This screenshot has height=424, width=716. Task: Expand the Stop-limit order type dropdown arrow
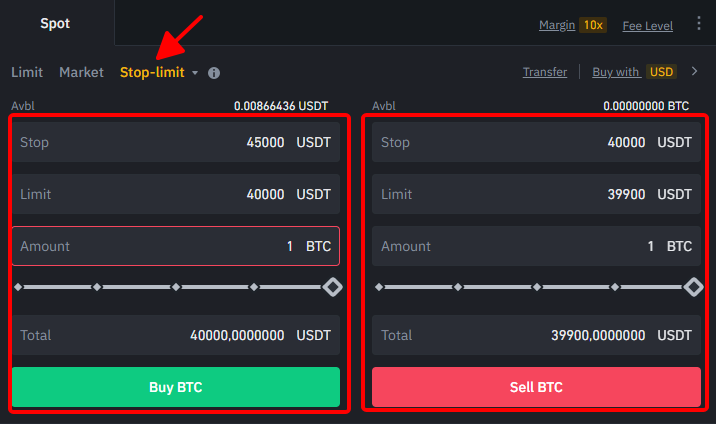(195, 73)
